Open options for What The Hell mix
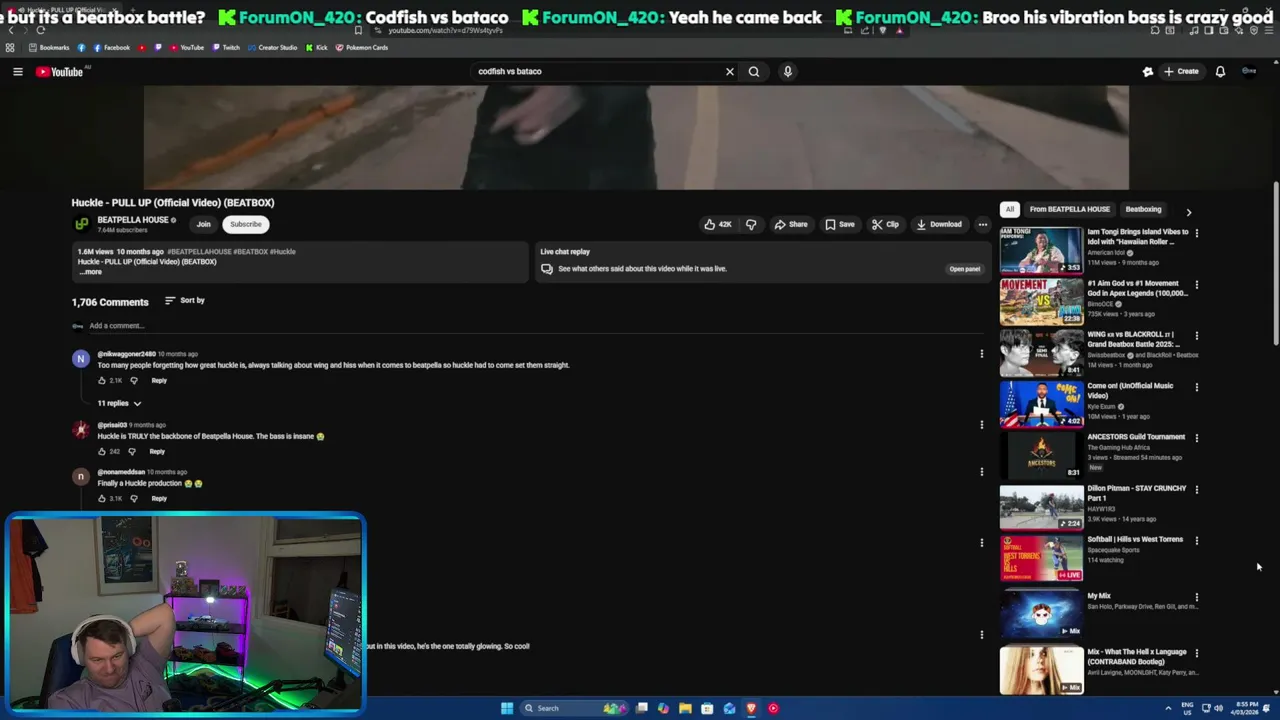This screenshot has height=720, width=1280. coord(1196,654)
